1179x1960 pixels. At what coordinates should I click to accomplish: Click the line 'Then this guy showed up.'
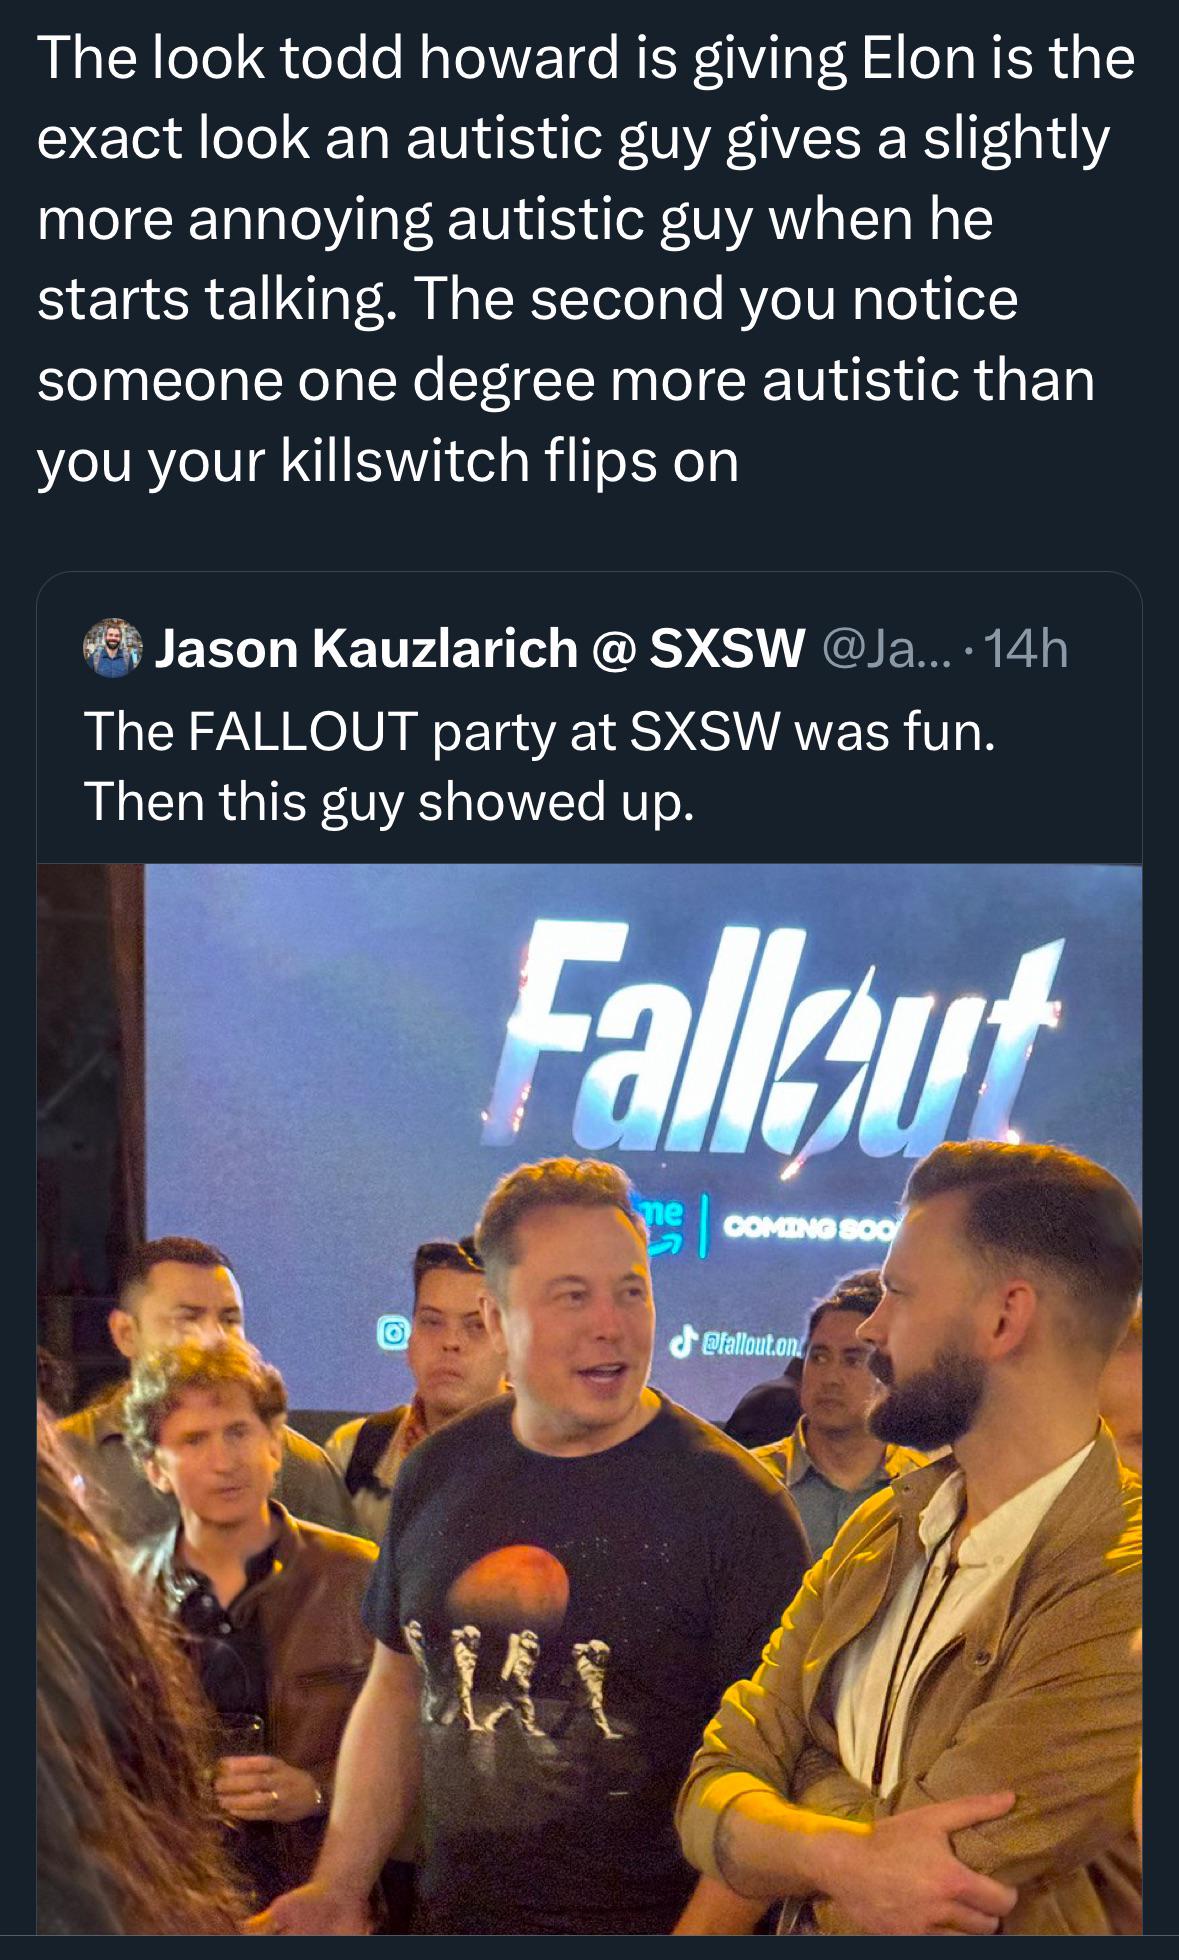click(389, 802)
